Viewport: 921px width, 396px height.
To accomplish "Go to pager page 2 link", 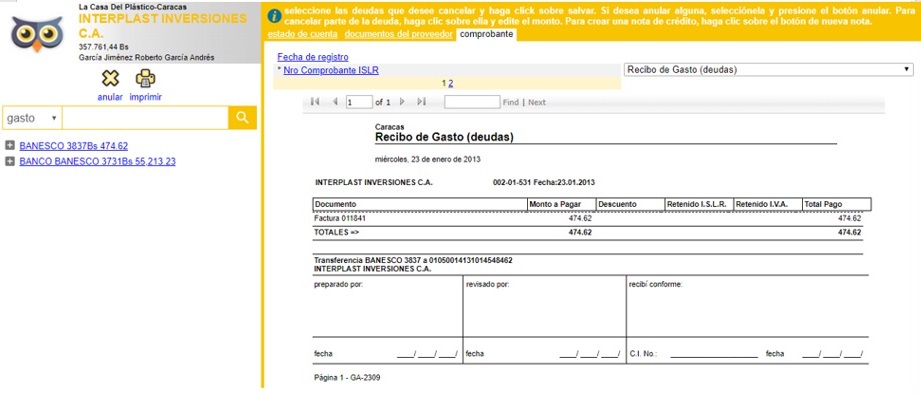I will point(451,83).
